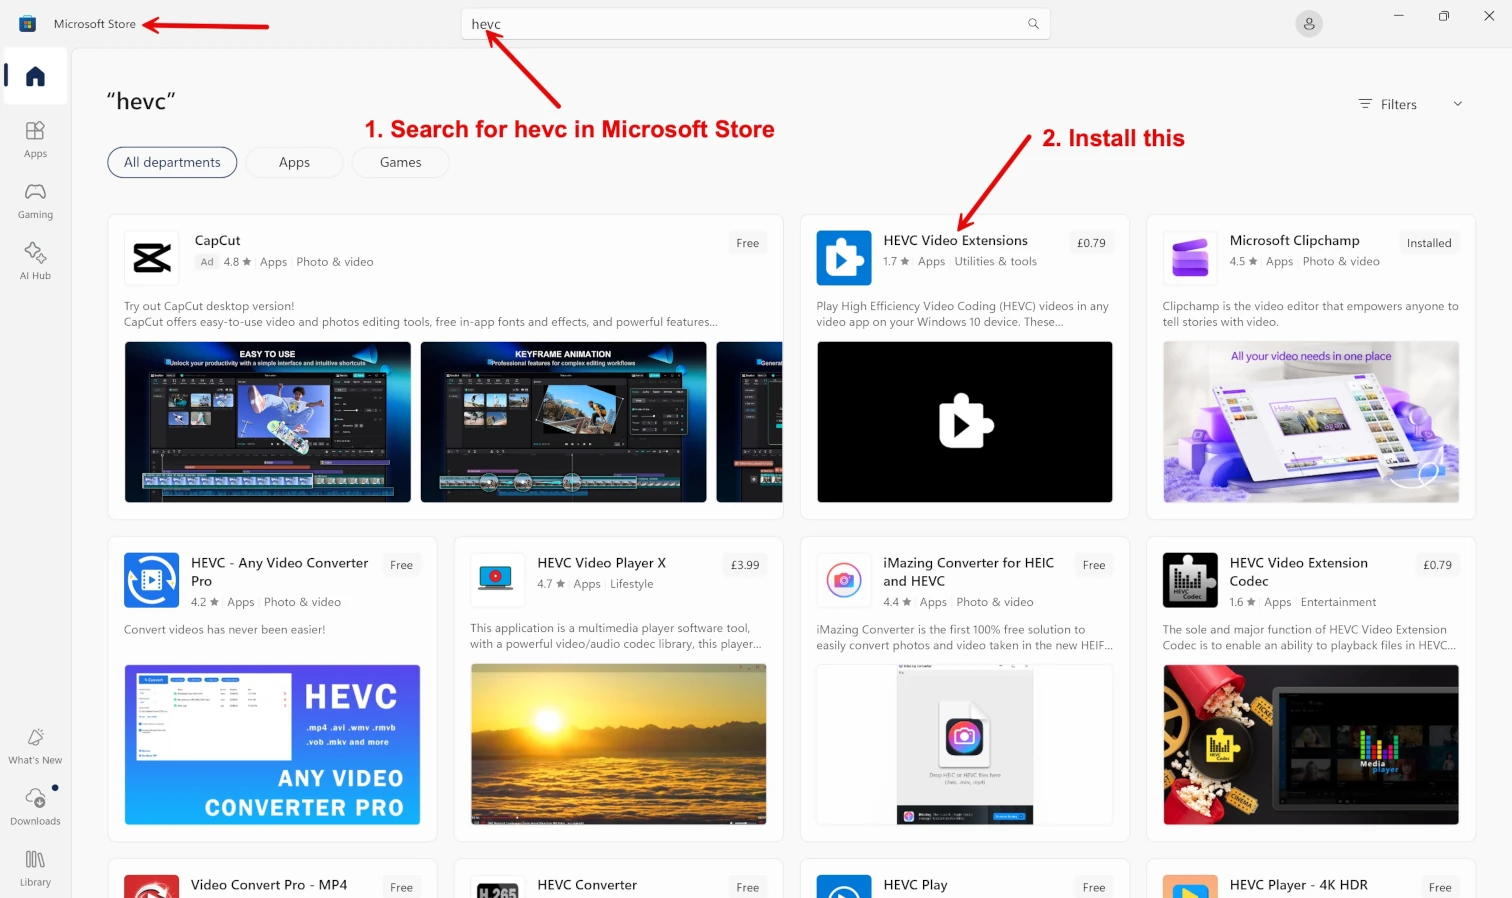Click Free button for Any Video Converter Pro
Image resolution: width=1512 pixels, height=898 pixels.
401,565
